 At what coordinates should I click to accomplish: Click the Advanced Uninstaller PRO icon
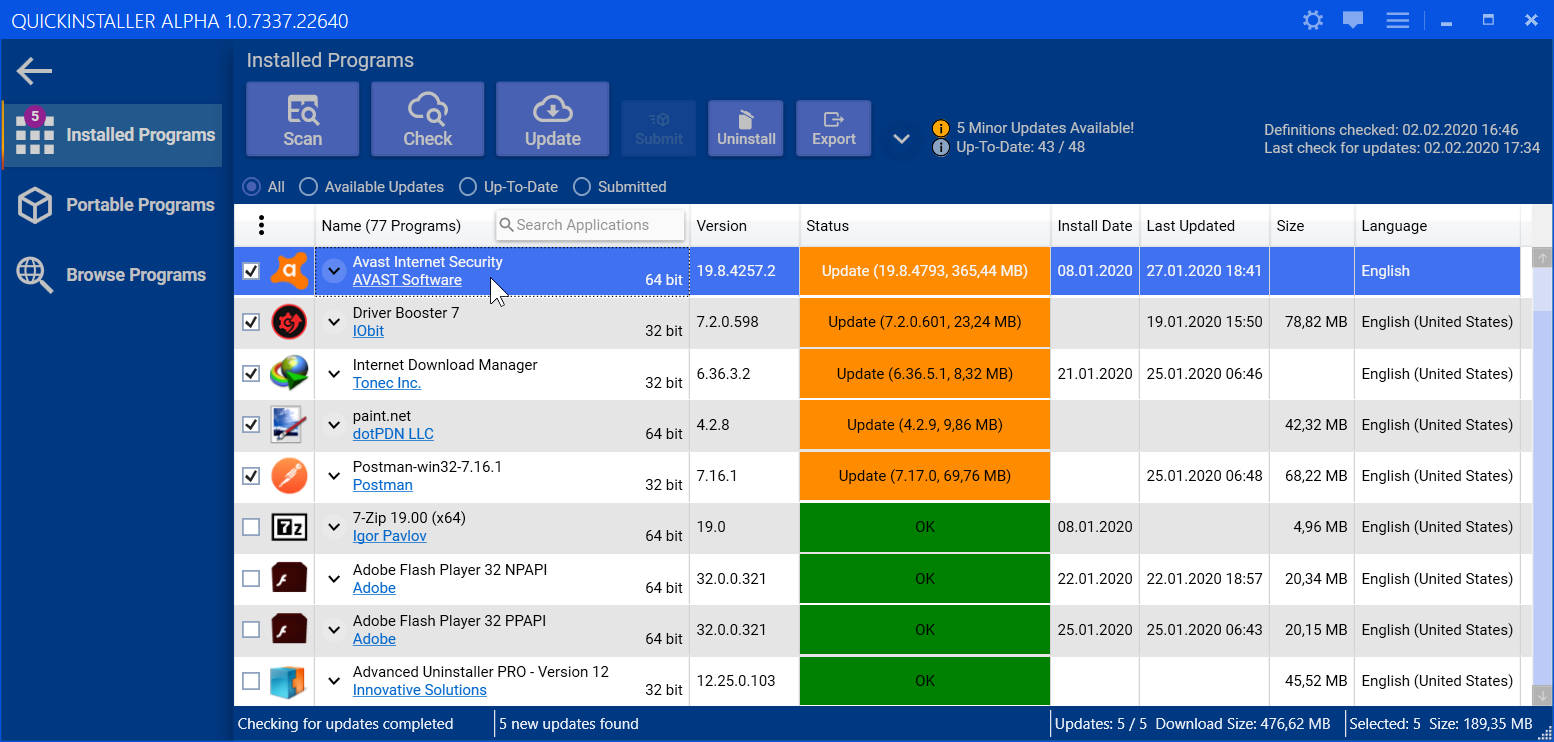[x=289, y=681]
